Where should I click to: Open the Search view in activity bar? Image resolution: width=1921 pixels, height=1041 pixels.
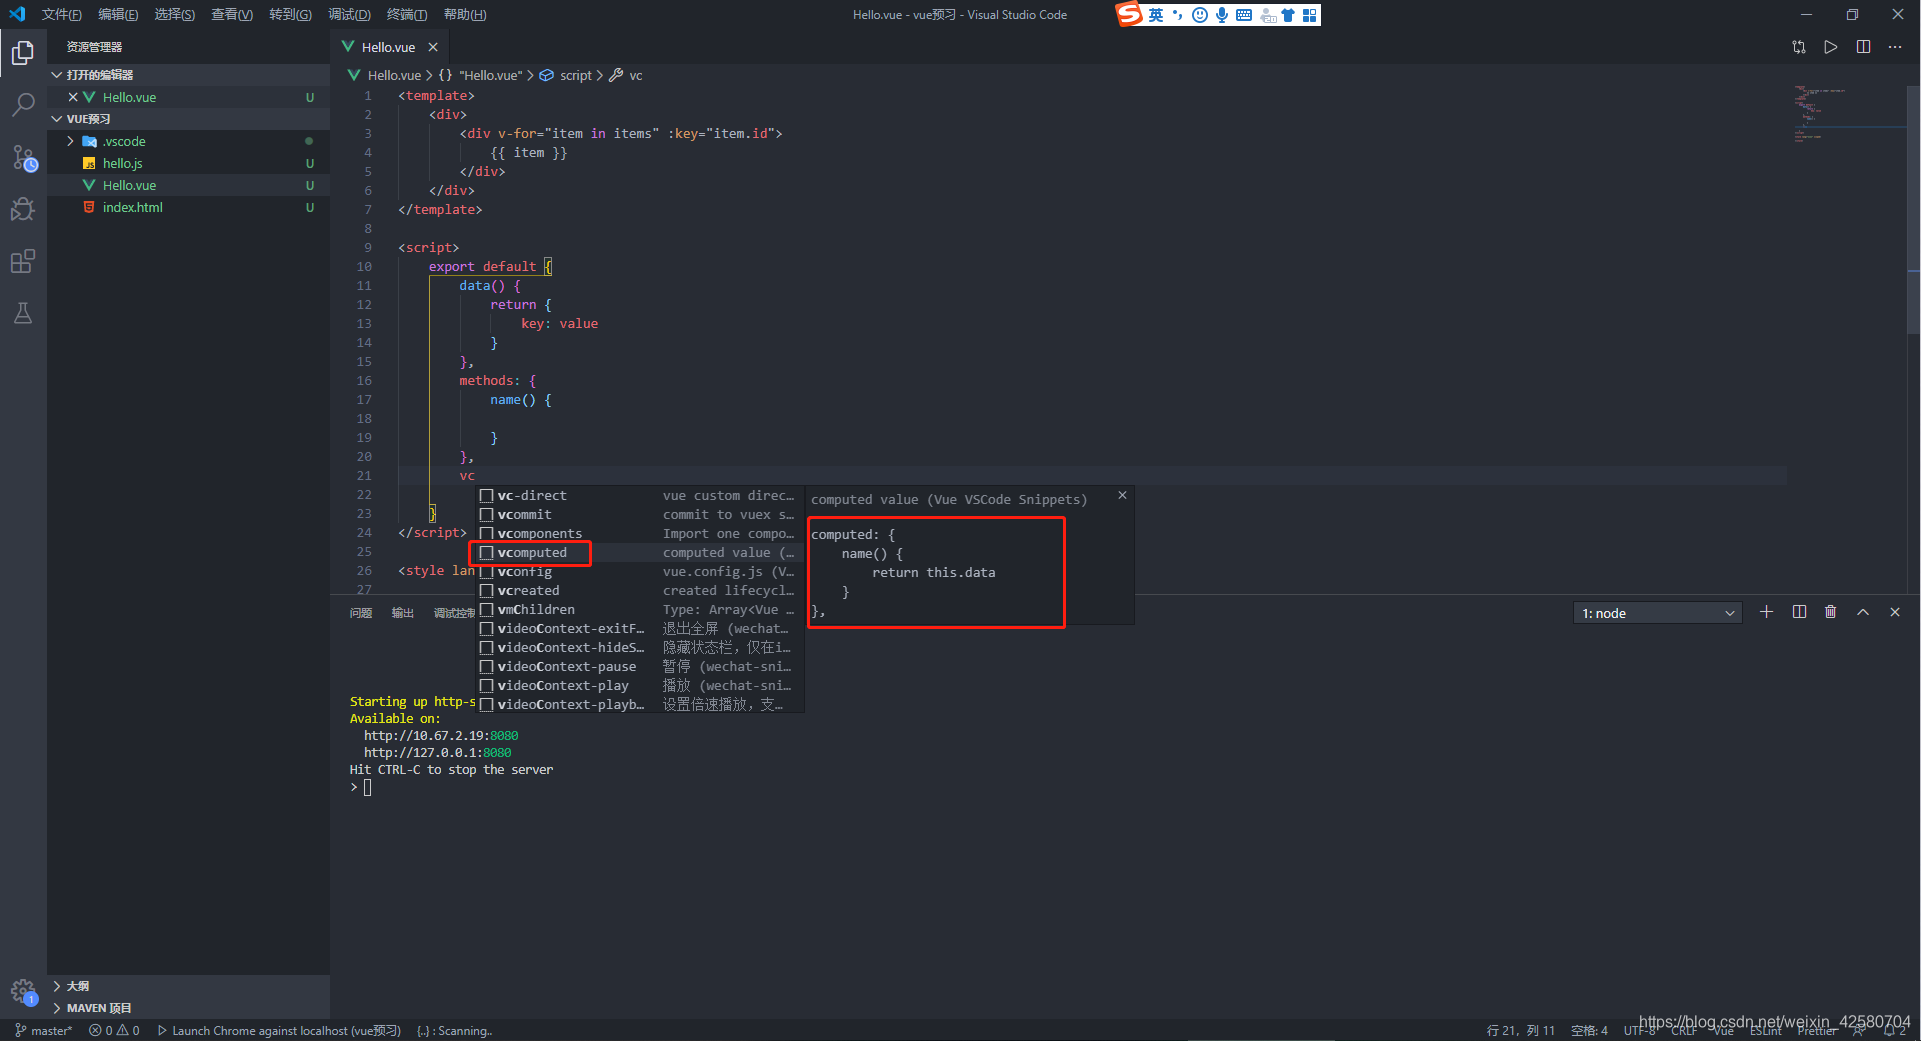23,104
